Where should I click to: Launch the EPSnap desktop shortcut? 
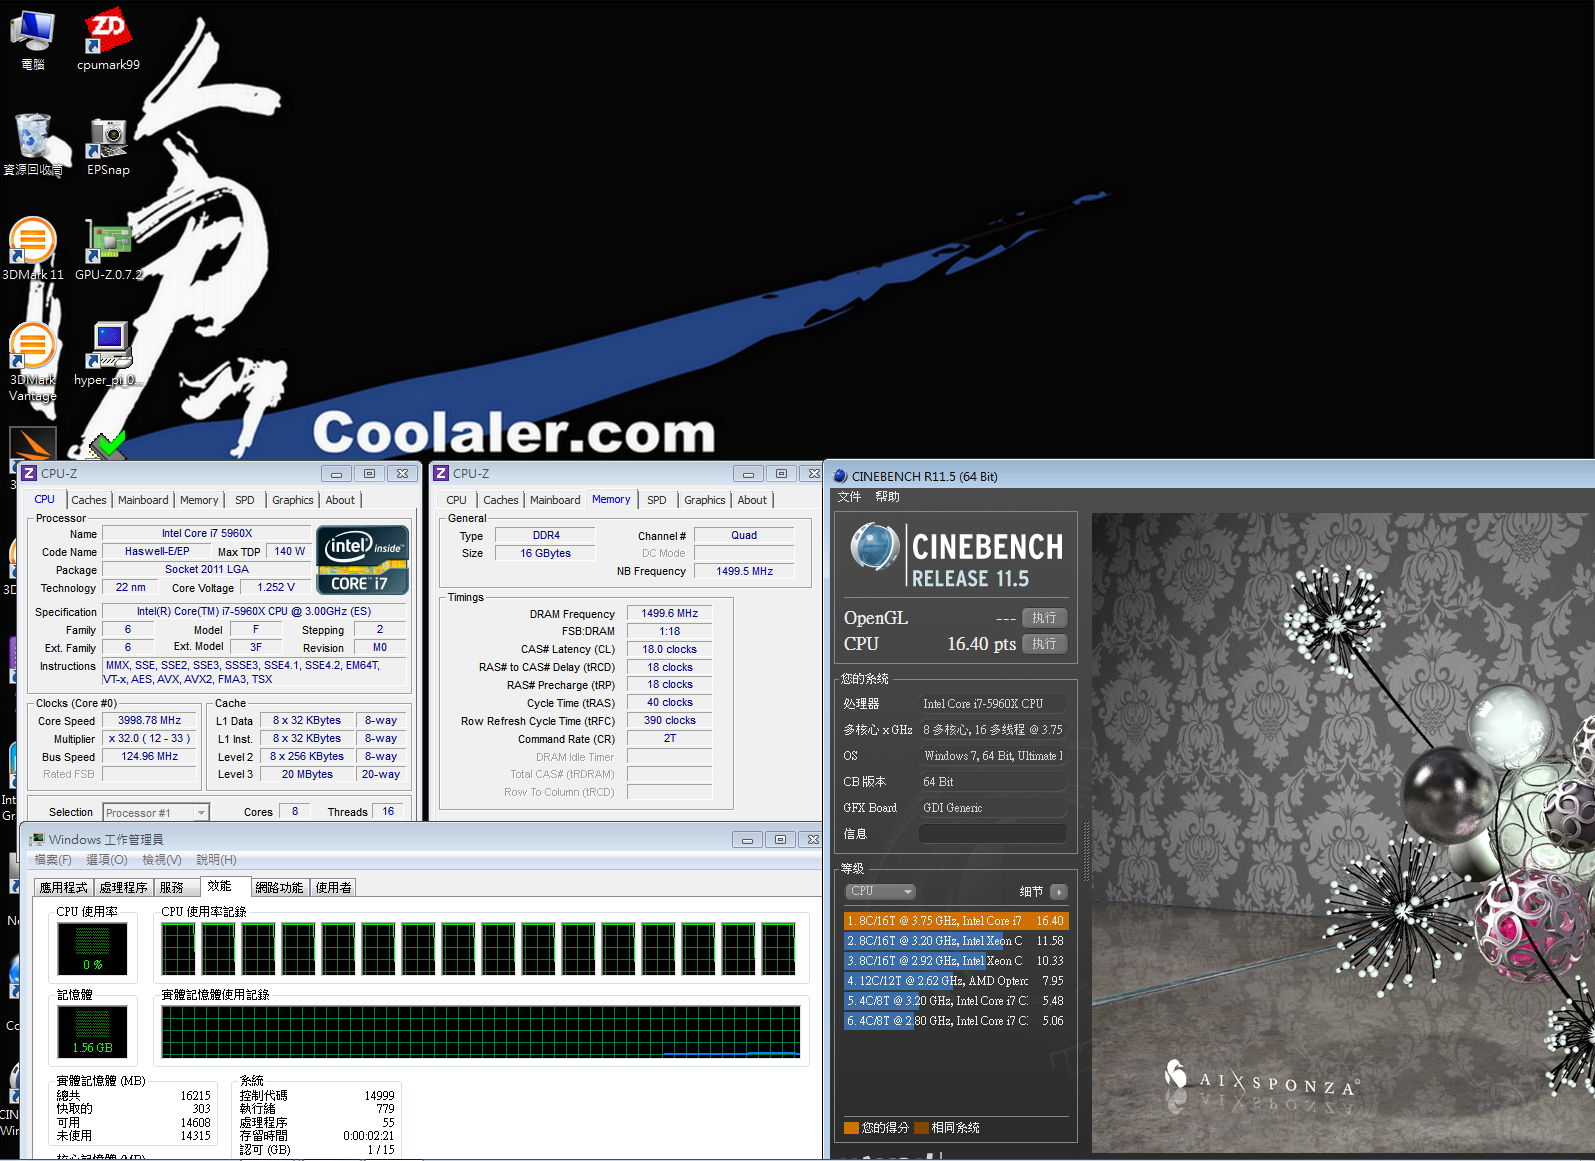(x=108, y=144)
